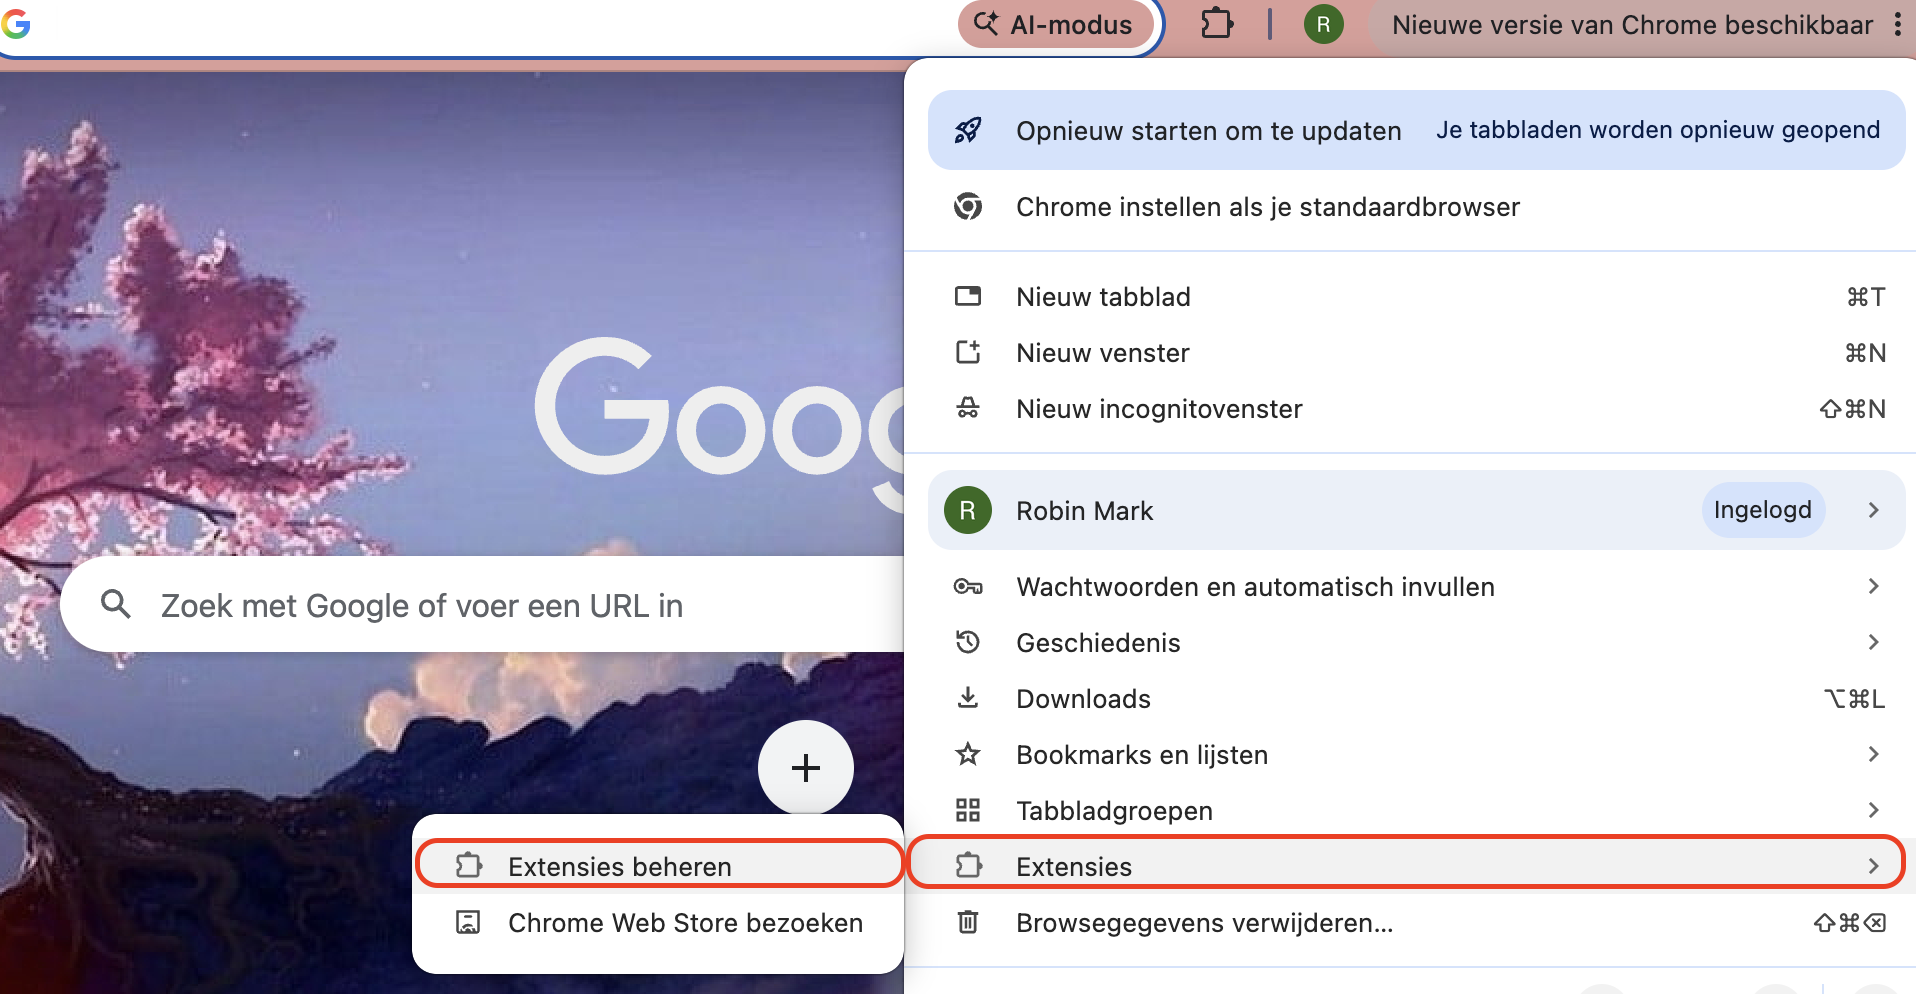Open the extensions puzzle icon in toolbar
Viewport: 1916px width, 994px height.
1217,23
